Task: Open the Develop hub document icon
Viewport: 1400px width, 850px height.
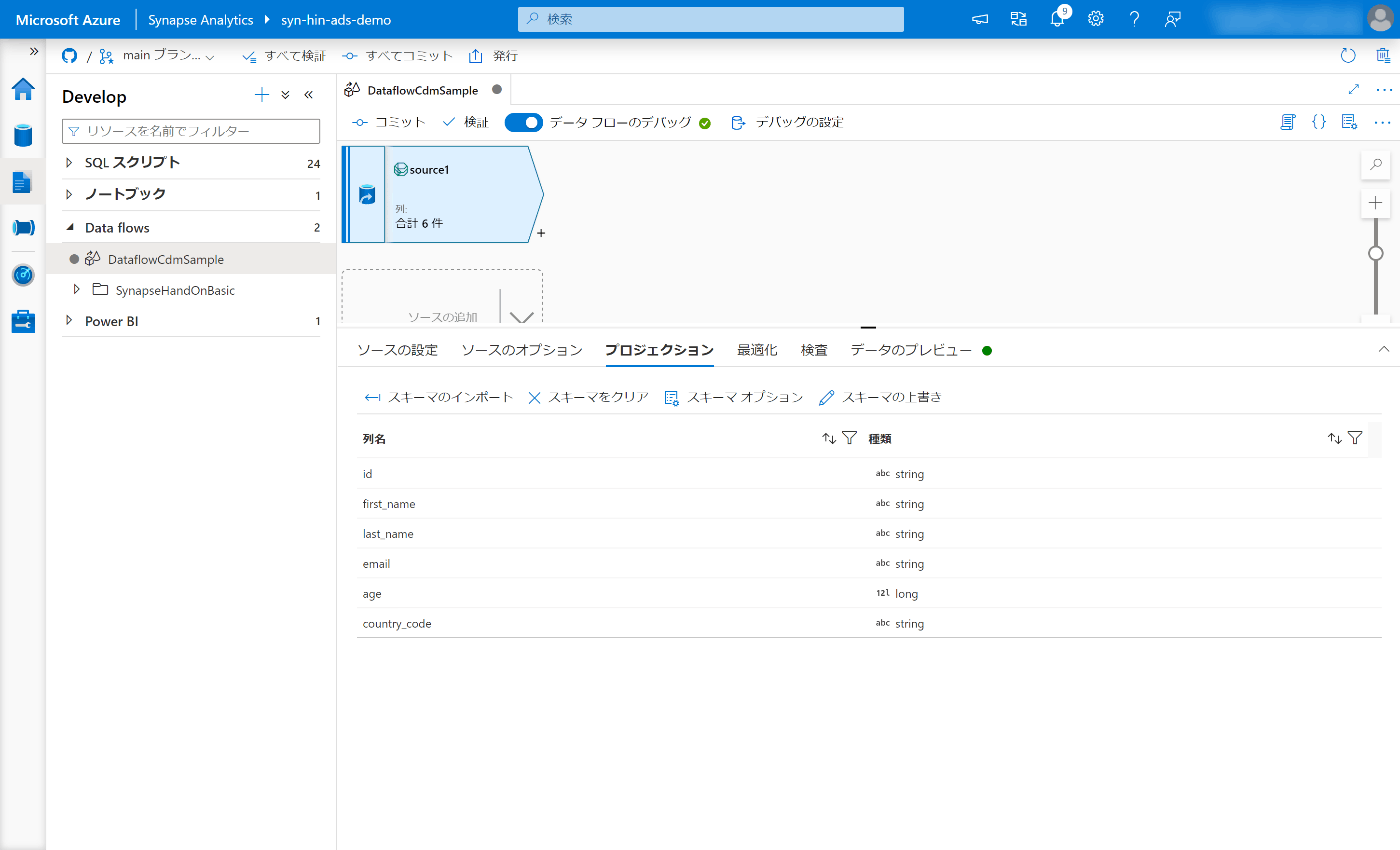Action: 23,182
